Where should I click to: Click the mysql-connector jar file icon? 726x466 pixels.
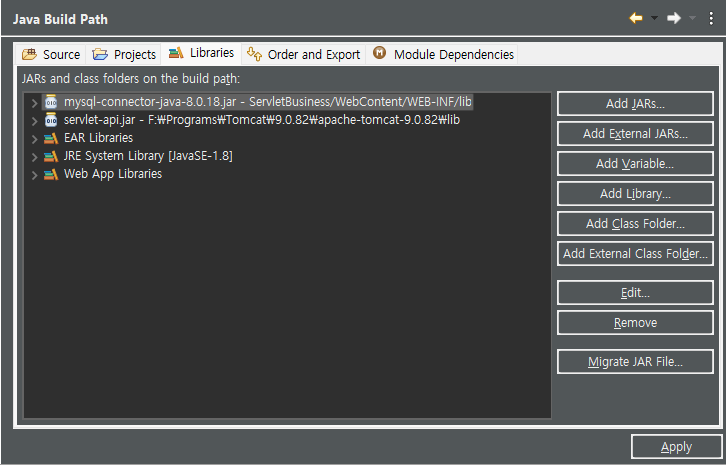pos(51,101)
